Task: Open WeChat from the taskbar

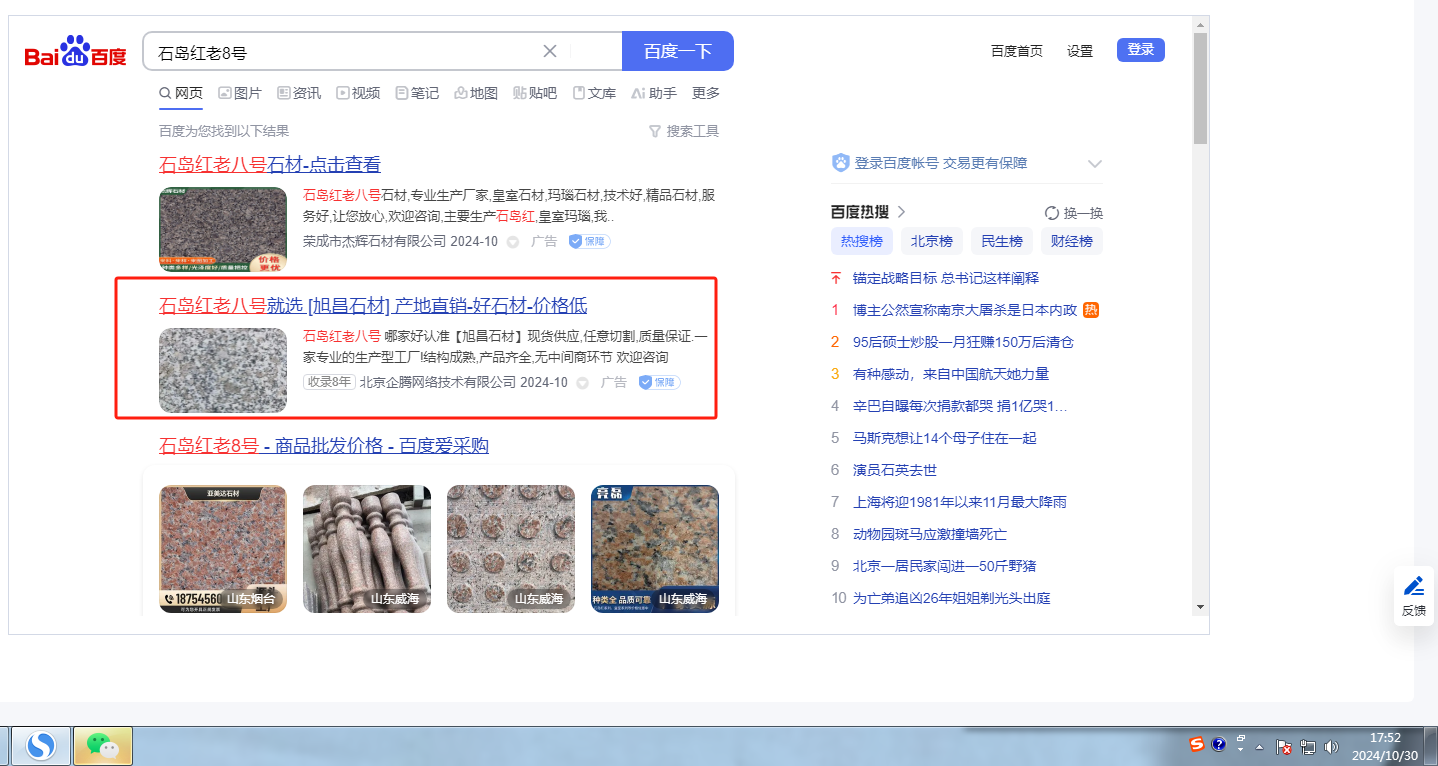Action: pos(102,745)
